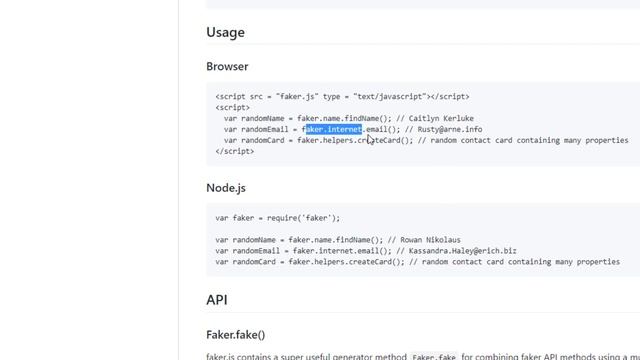Viewport: 640px width, 360px height.
Task: Click the API heading
Action: click(217, 300)
